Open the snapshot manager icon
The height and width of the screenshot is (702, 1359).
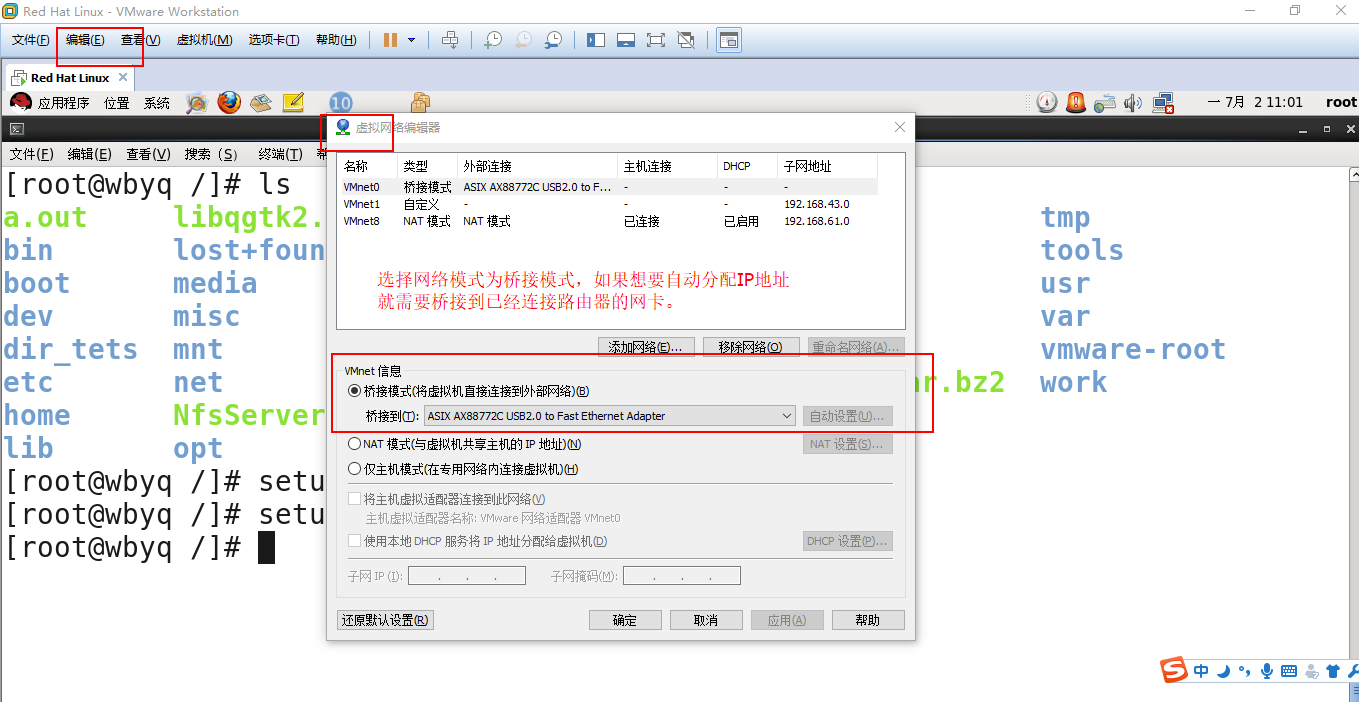[x=553, y=40]
